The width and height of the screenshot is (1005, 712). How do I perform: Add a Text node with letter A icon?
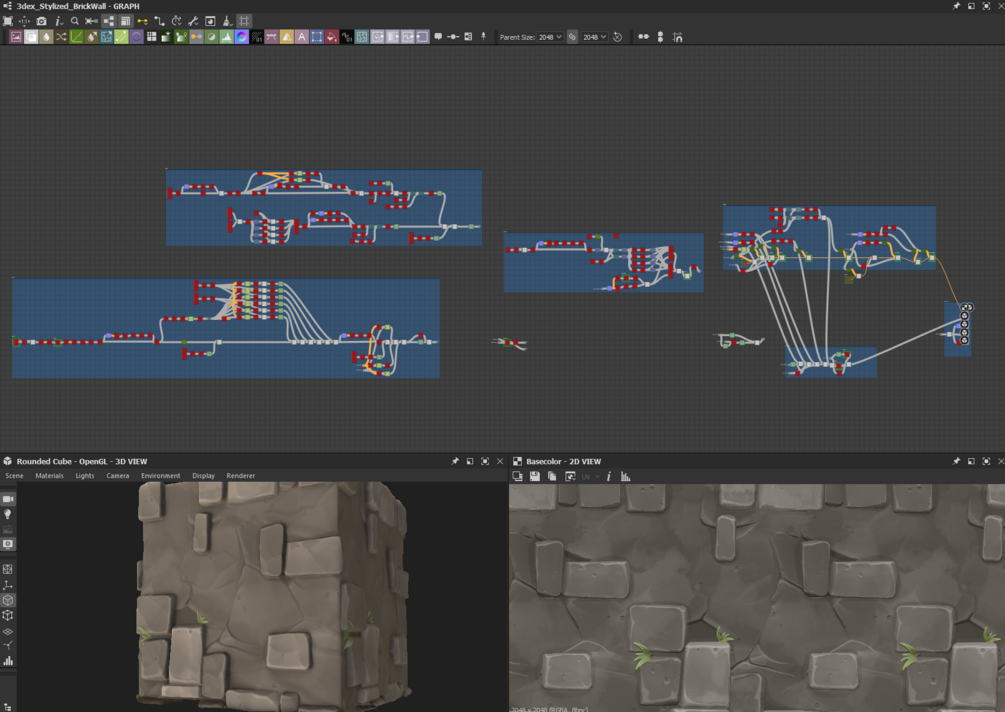(x=301, y=37)
